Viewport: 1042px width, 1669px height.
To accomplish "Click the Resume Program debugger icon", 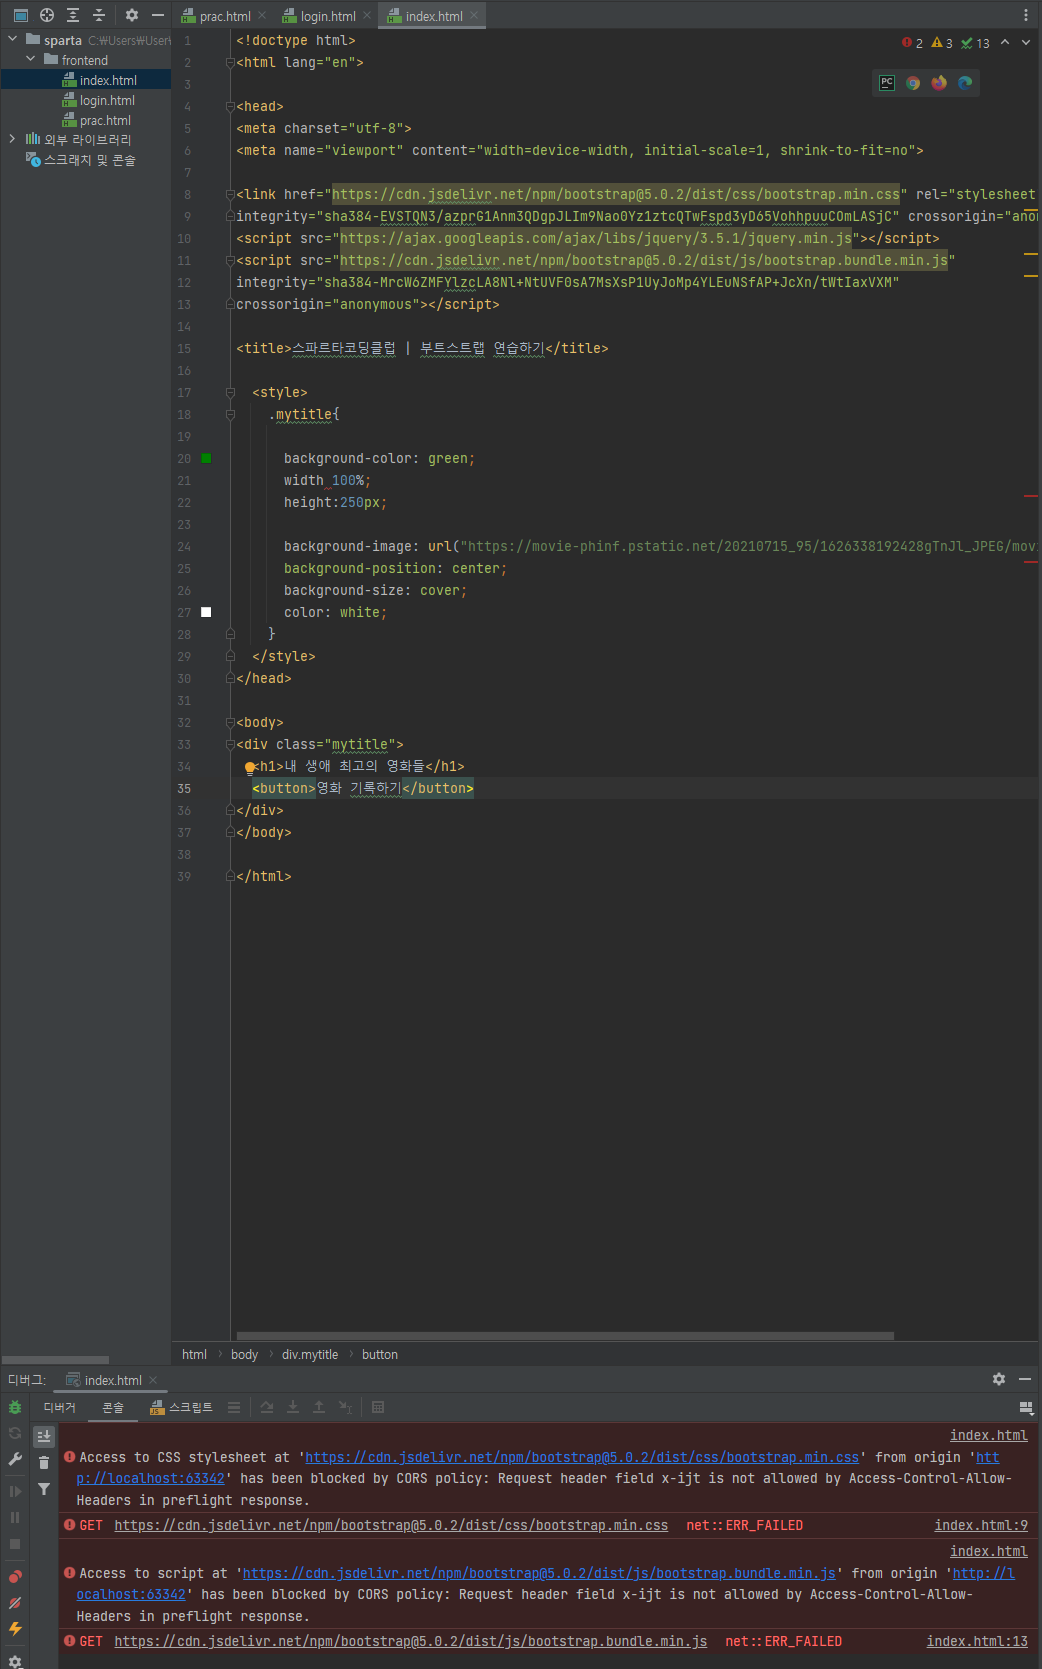I will [15, 1491].
